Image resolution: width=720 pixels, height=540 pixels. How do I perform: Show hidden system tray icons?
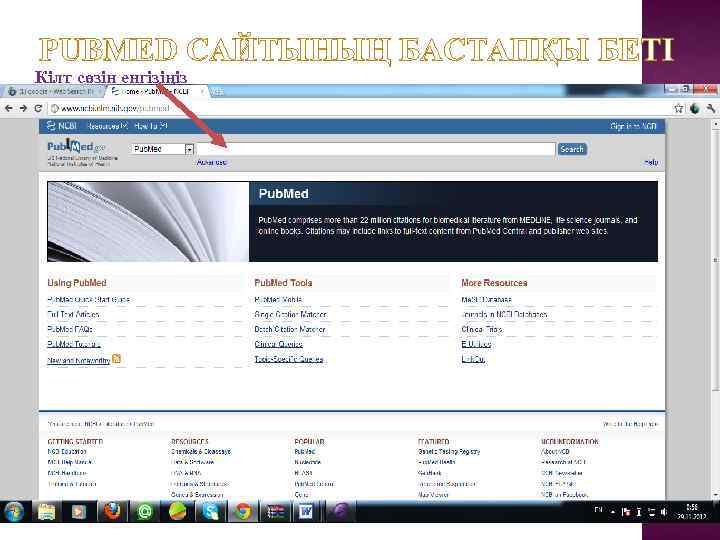point(613,512)
